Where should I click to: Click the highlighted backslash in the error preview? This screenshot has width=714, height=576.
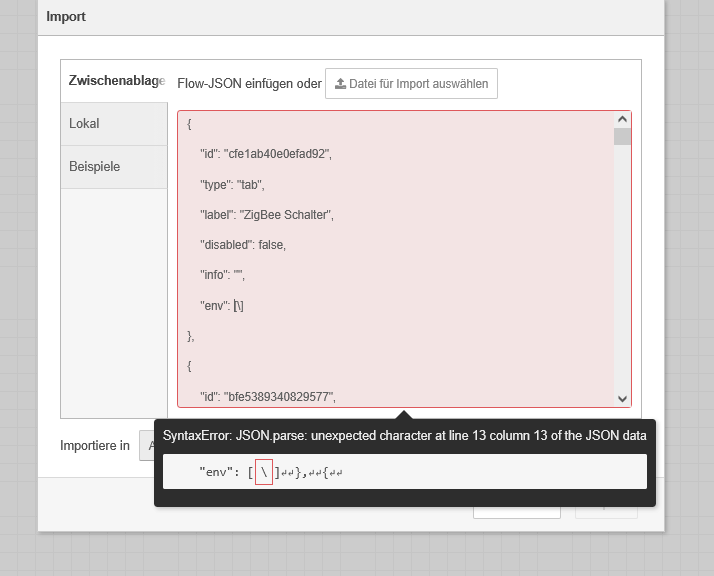click(263, 470)
